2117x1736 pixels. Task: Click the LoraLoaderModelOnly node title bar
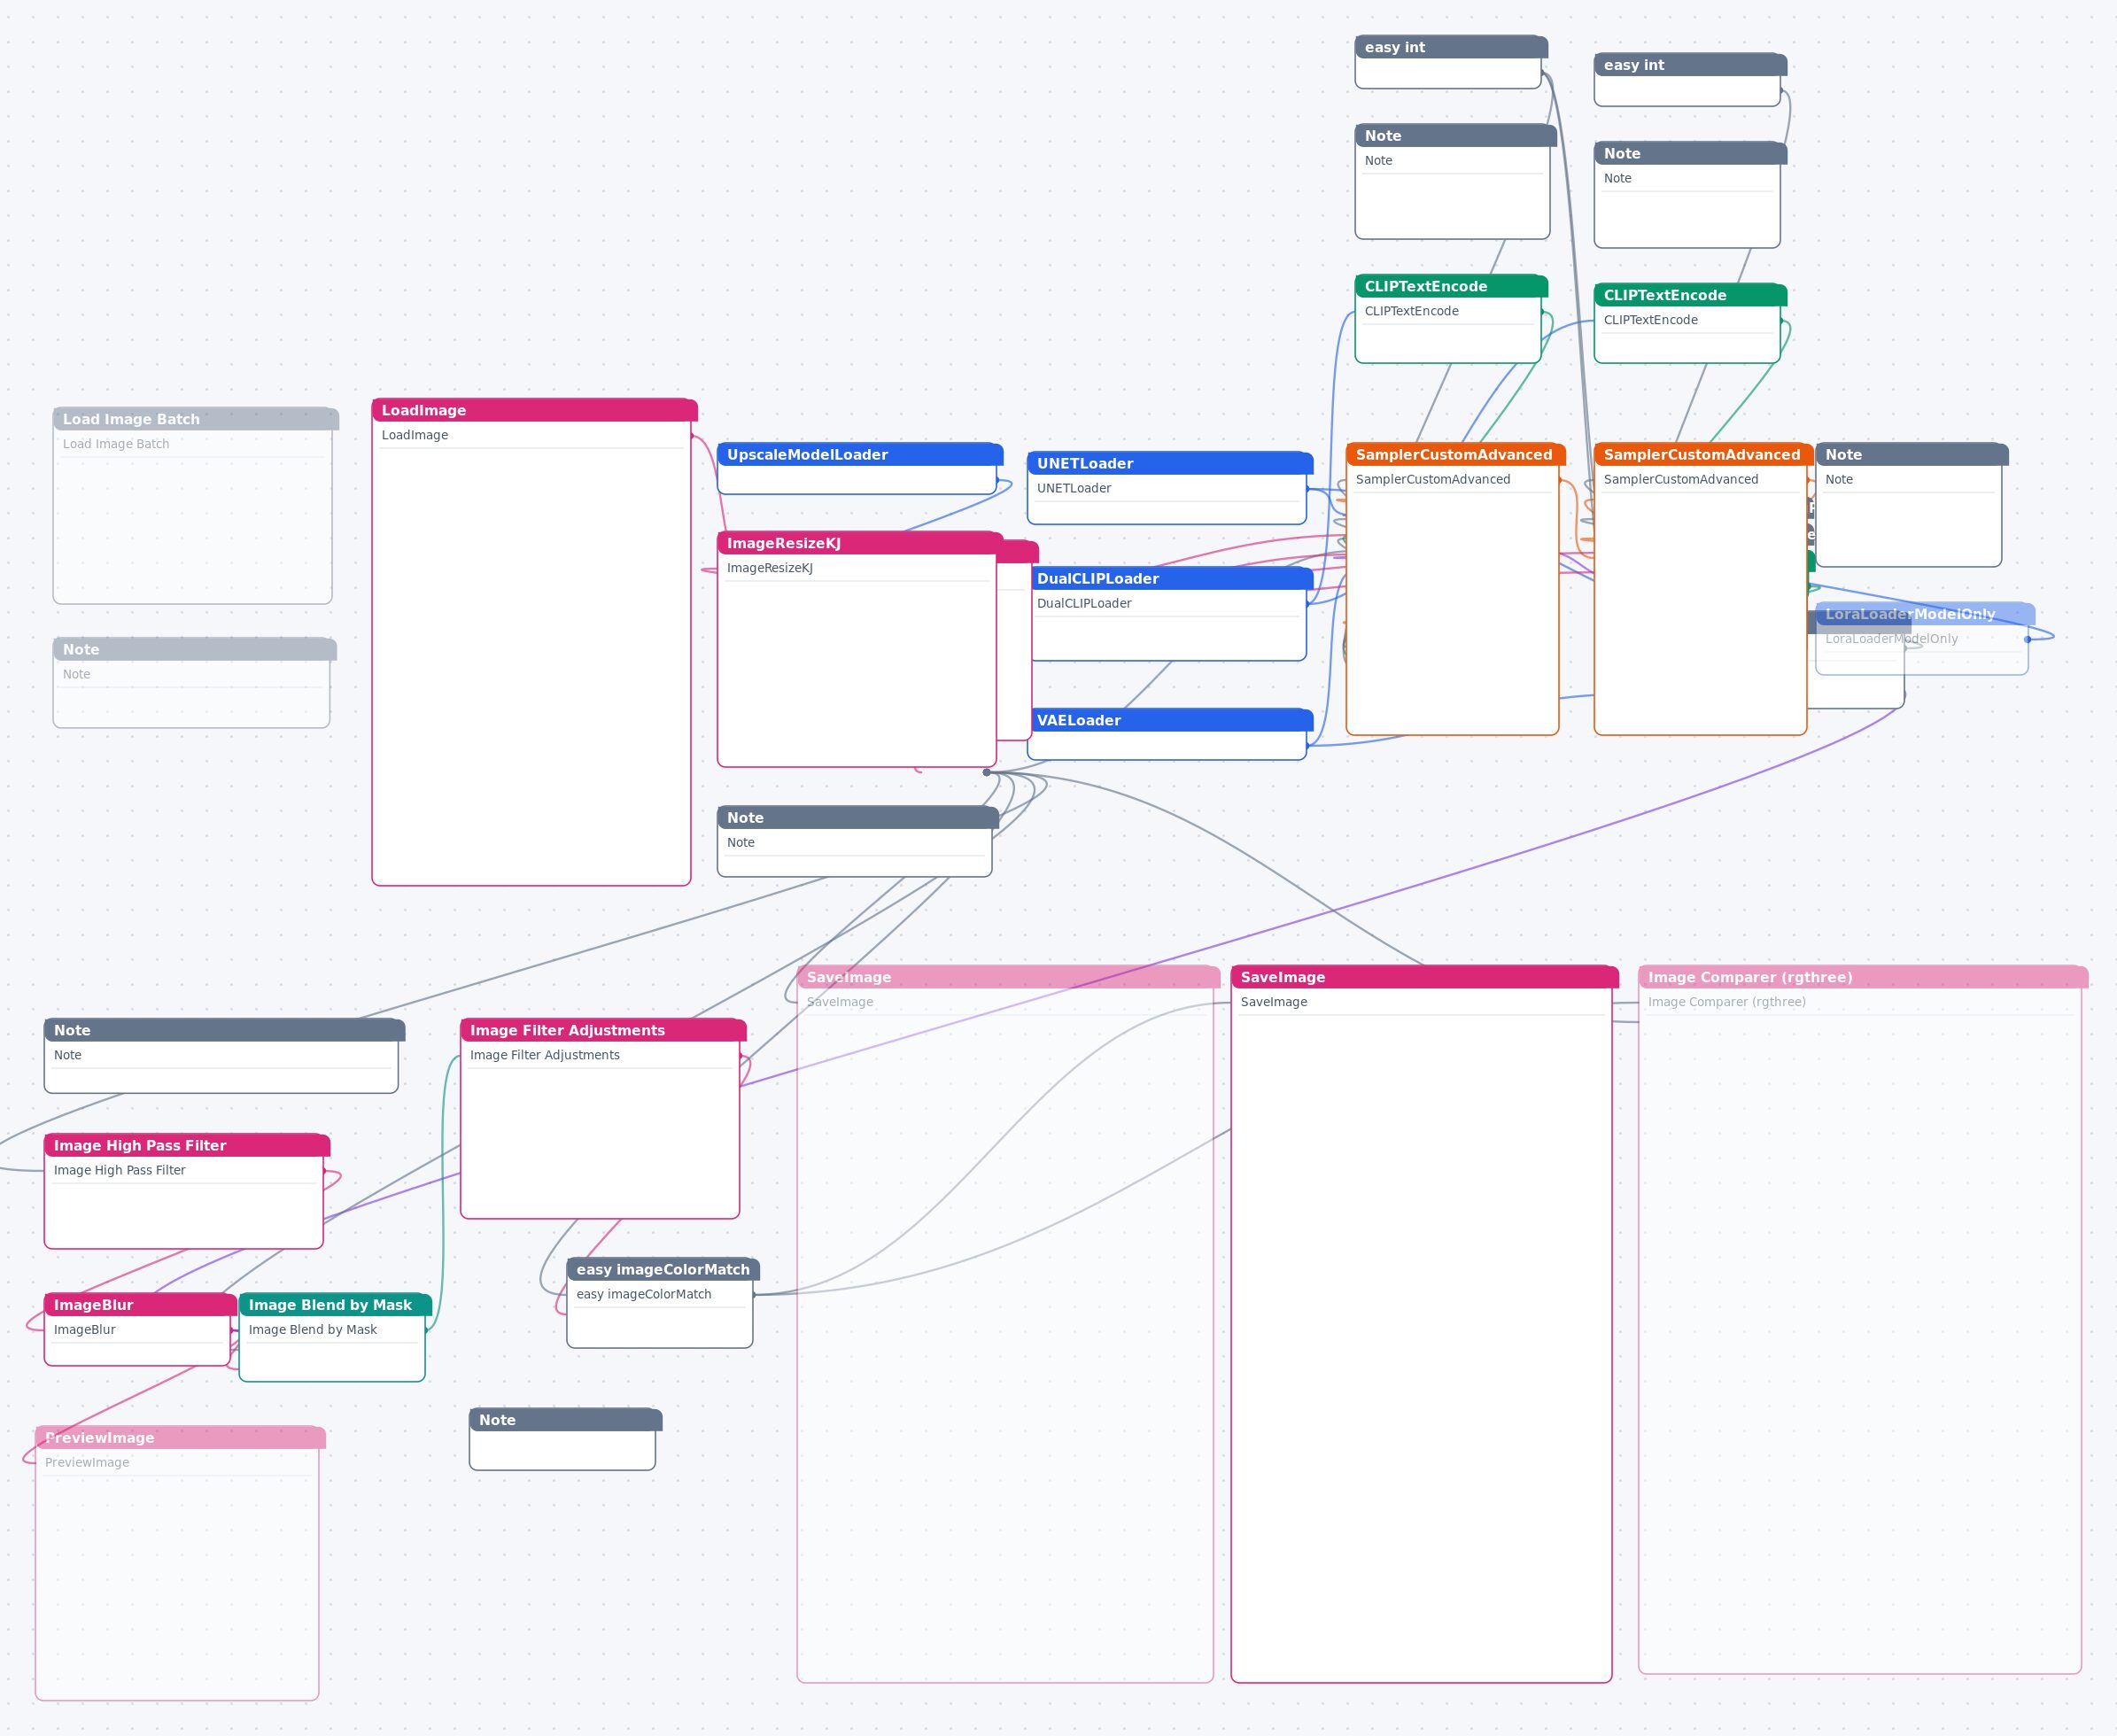1925,614
